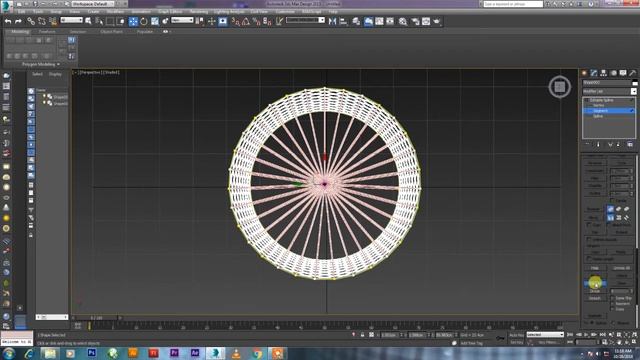Image resolution: width=640 pixels, height=360 pixels.
Task: Open the viewport plus-sign menu label
Action: tap(75, 72)
